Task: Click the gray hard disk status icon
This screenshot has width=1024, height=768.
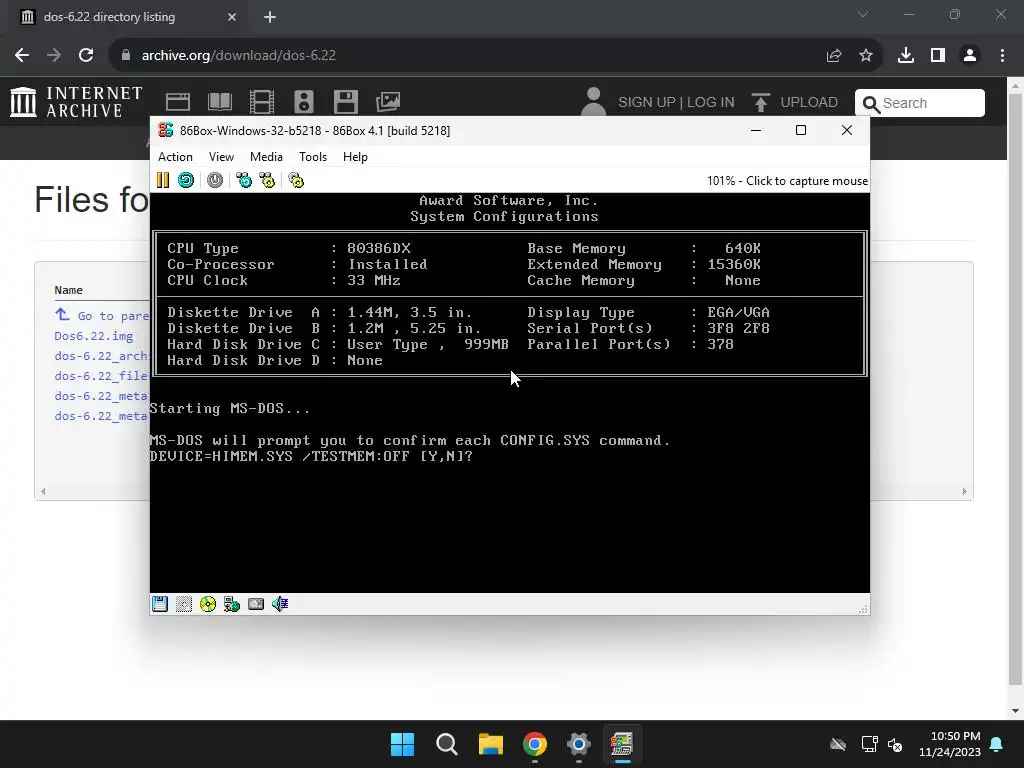Action: tap(256, 604)
